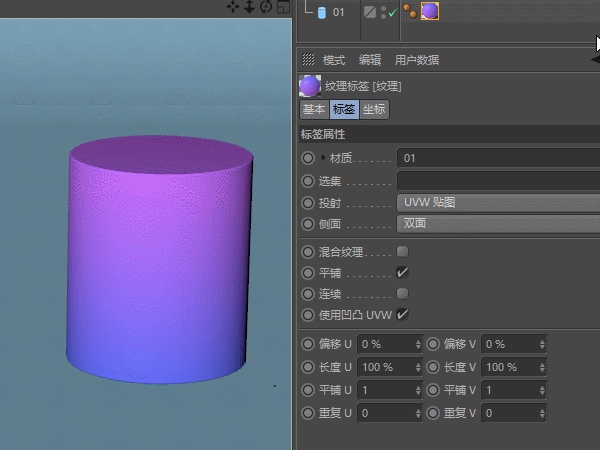Enable the 混合纹理 checkbox
Screen dimensions: 600x450
pos(403,251)
